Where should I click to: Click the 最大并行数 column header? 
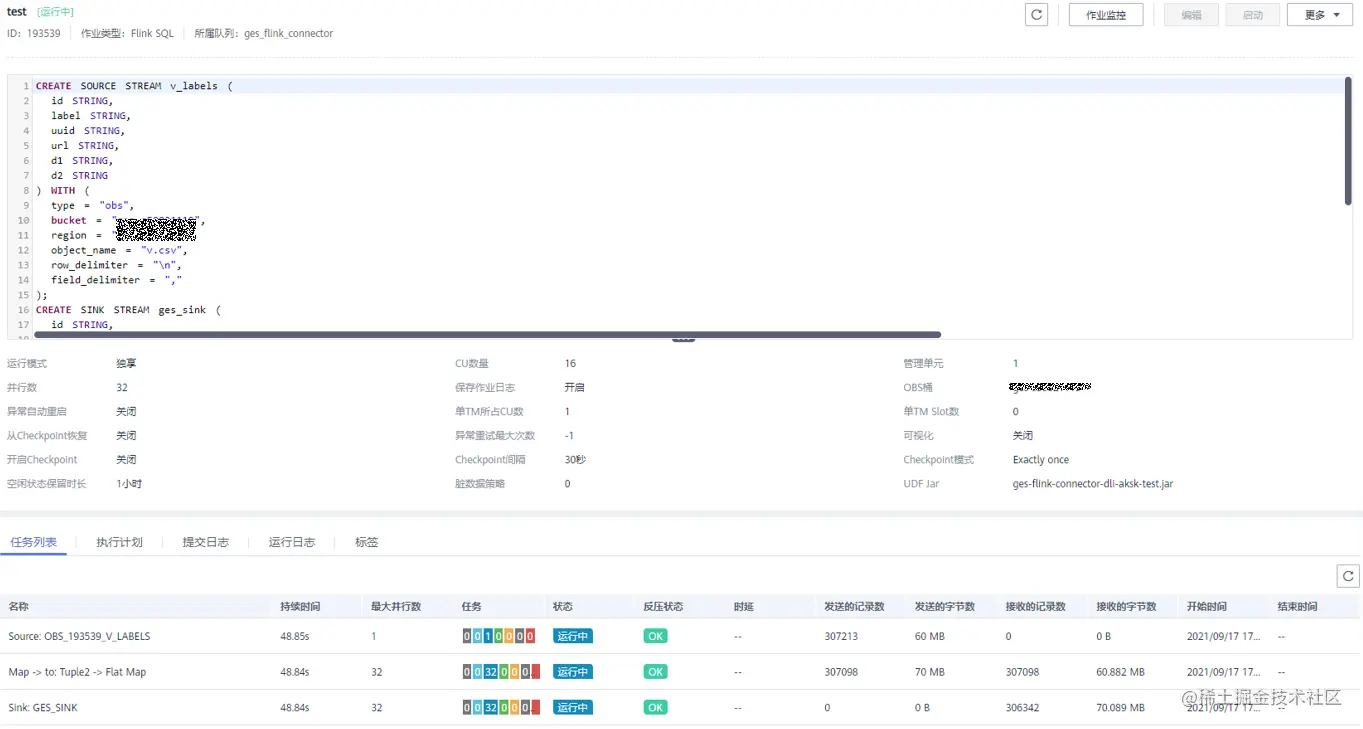pyautogui.click(x=396, y=606)
